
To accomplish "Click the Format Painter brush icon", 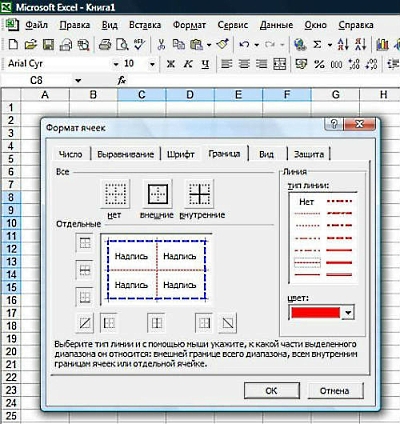I will 222,44.
